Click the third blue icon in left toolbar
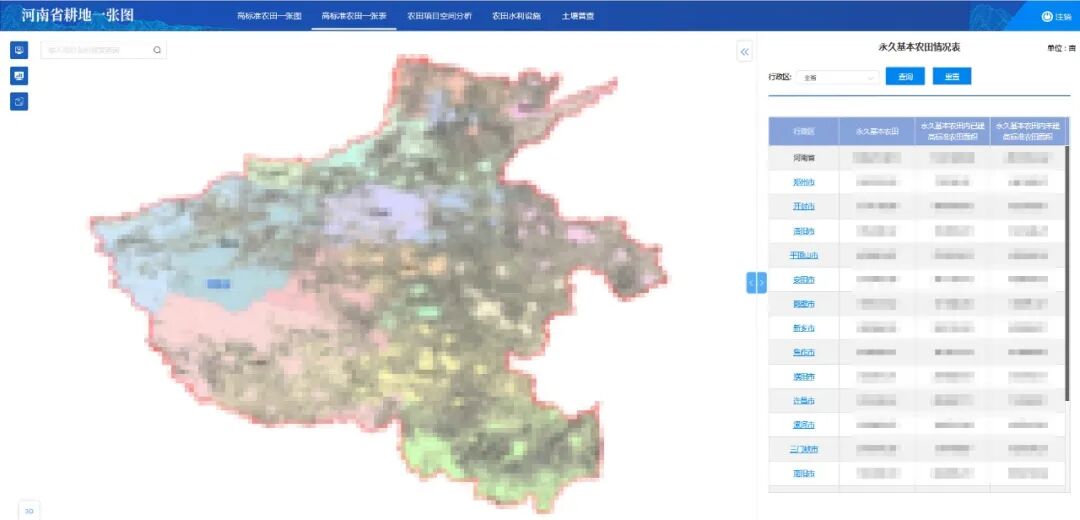 click(19, 102)
